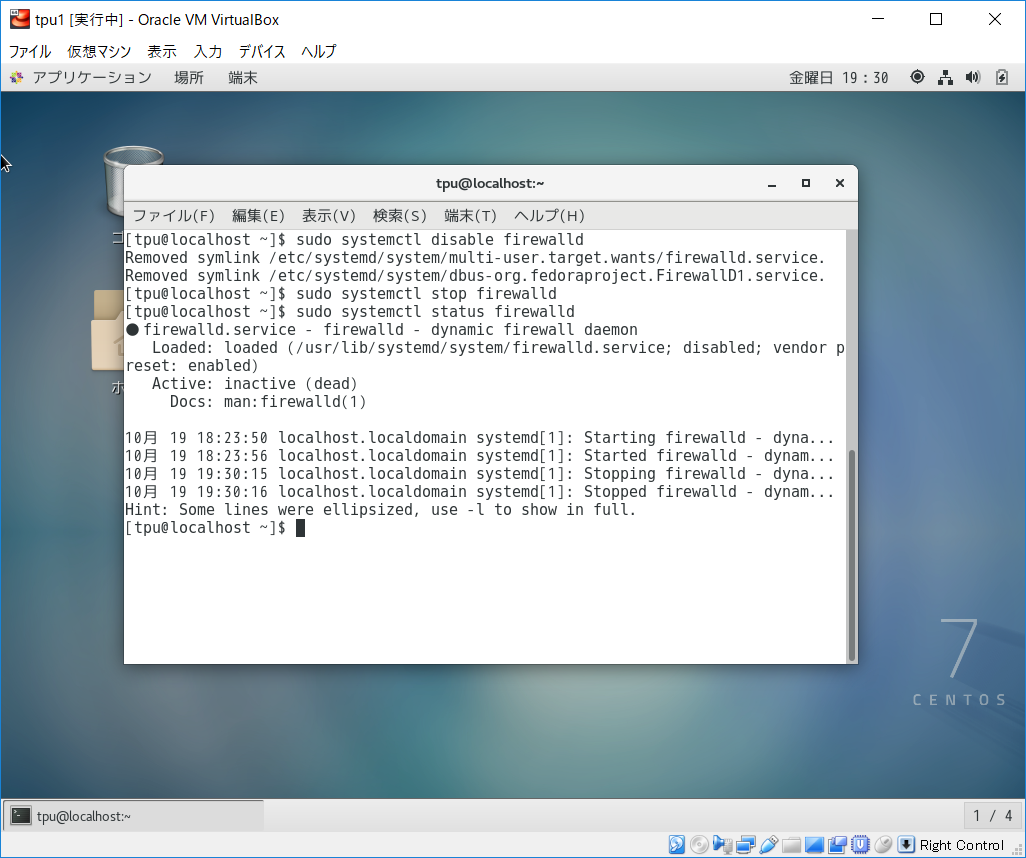Click the CPU virtualization chip icon
Viewport: 1026px width, 858px height.
pos(860,845)
